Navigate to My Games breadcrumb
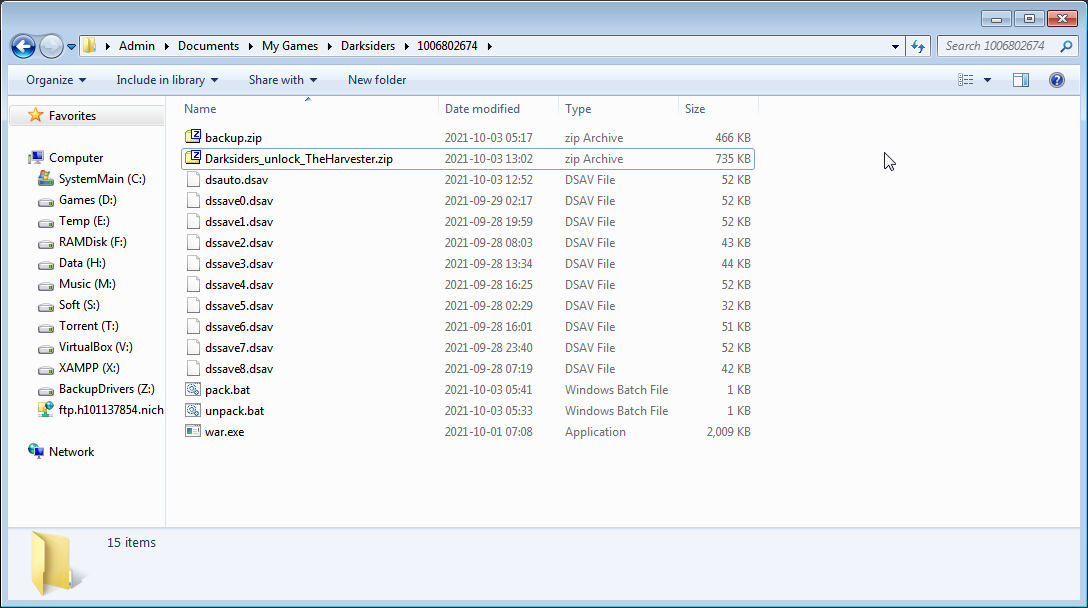Viewport: 1088px width, 608px height. pos(290,46)
